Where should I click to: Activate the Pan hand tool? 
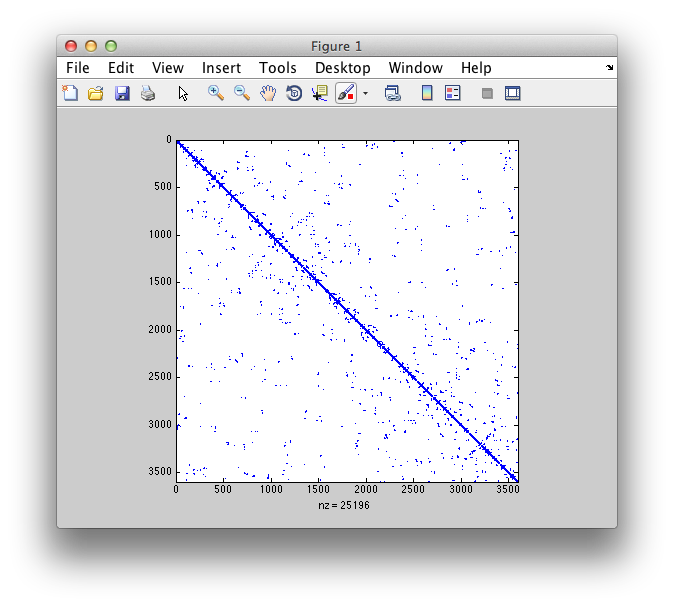click(x=268, y=93)
